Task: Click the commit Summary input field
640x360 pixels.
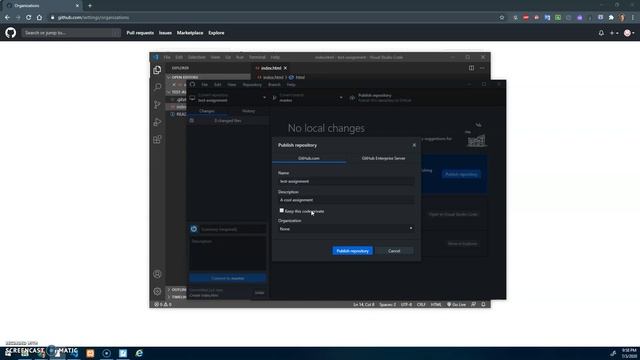Action: [233, 229]
